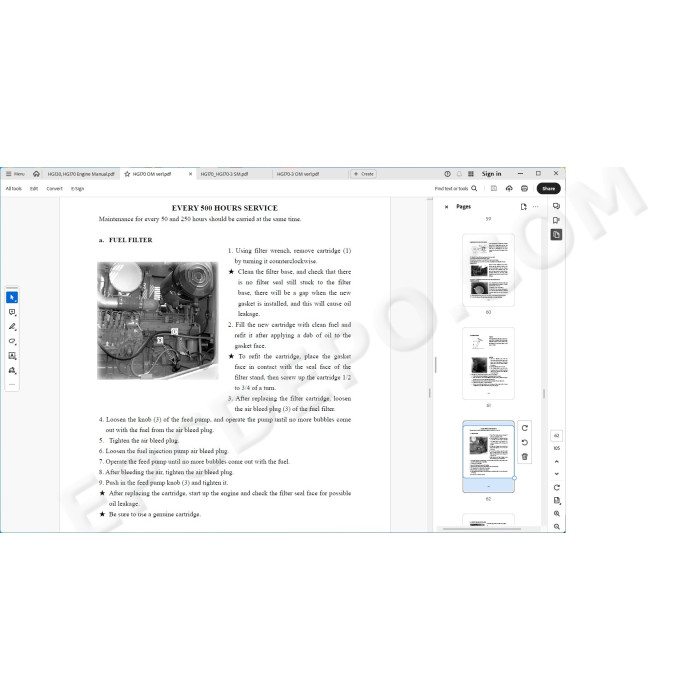The width and height of the screenshot is (700, 700).
Task: Choose the Highlight pen tool
Action: 12,327
